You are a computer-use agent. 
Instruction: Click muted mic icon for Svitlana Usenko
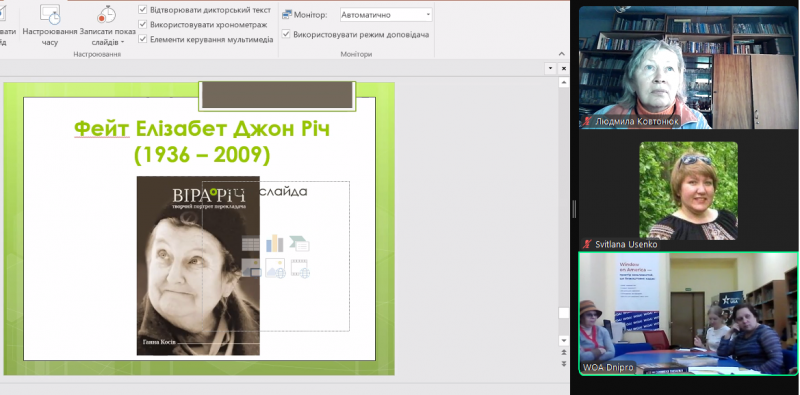pyautogui.click(x=587, y=244)
